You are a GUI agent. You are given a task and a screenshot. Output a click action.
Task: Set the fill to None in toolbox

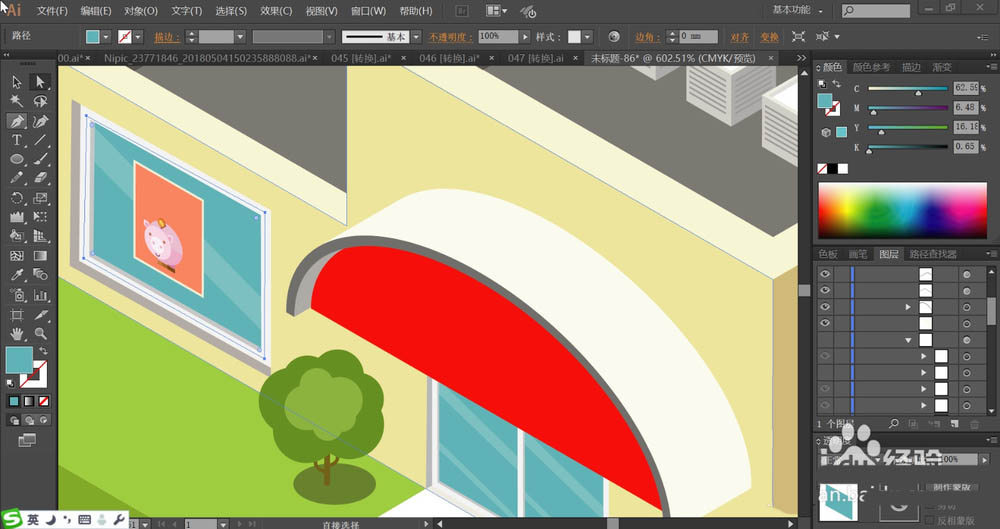(43, 401)
